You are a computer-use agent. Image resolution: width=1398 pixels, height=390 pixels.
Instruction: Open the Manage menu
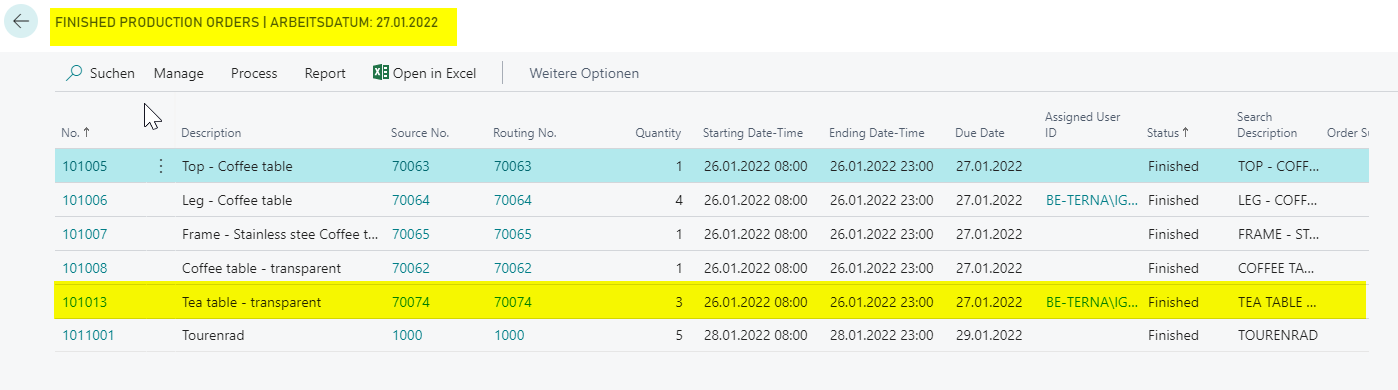(179, 73)
